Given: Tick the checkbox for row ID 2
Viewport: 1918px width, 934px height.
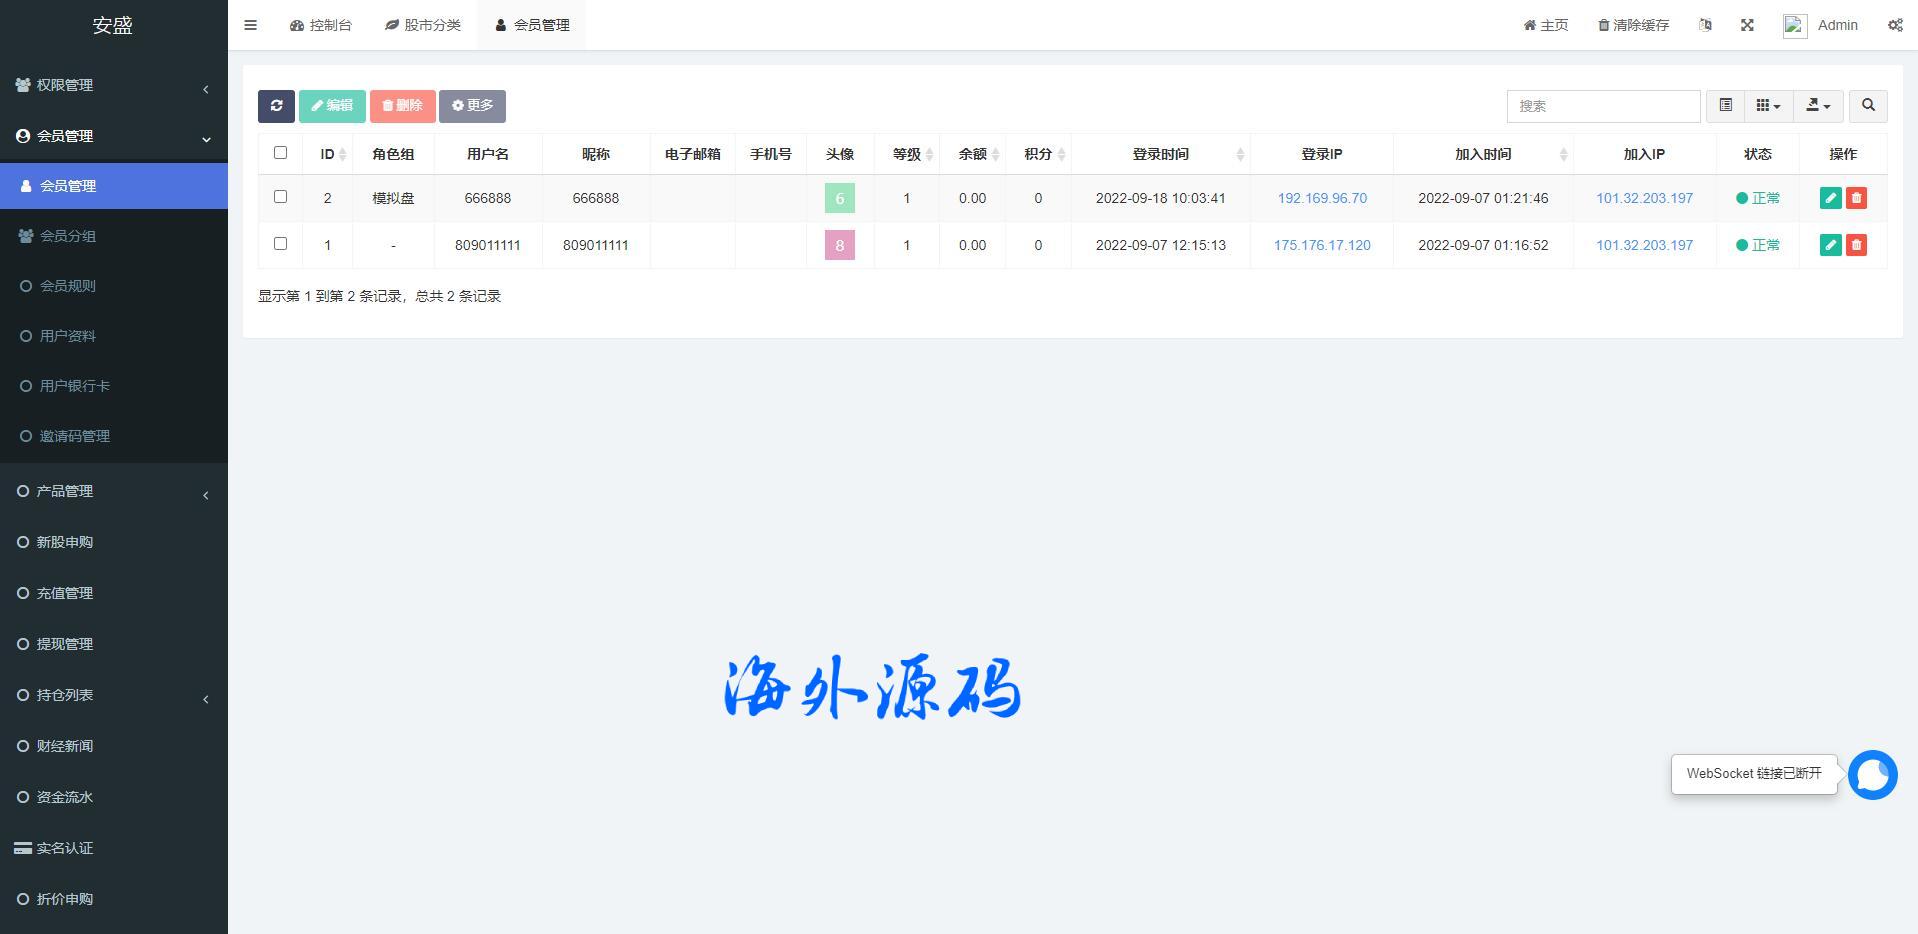Looking at the screenshot, I should [280, 197].
